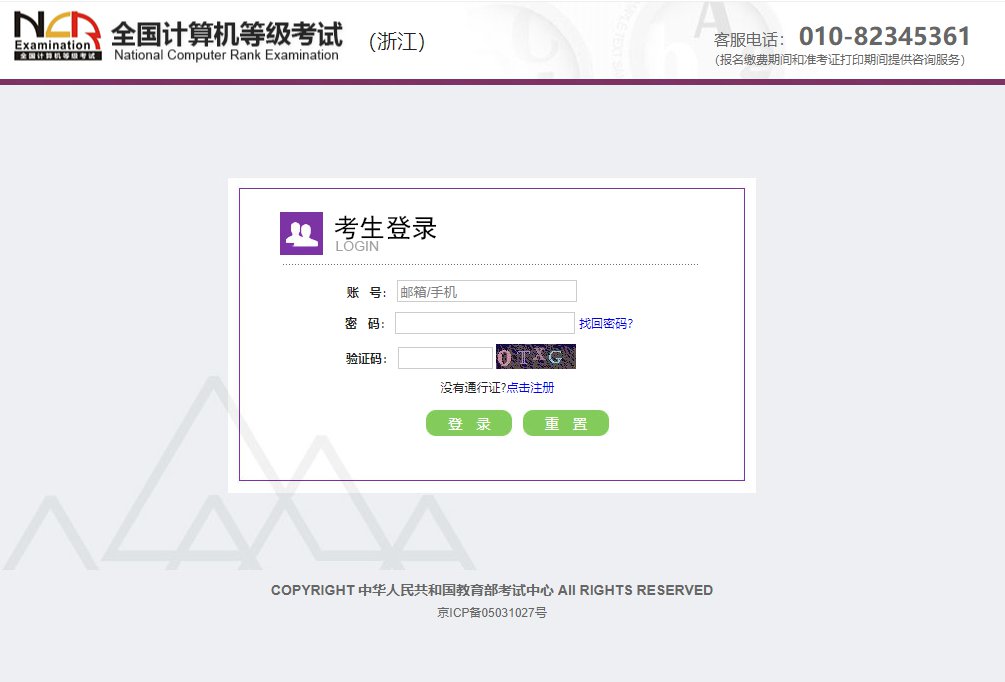Focus the password input field
This screenshot has height=682, width=1005.
(485, 323)
